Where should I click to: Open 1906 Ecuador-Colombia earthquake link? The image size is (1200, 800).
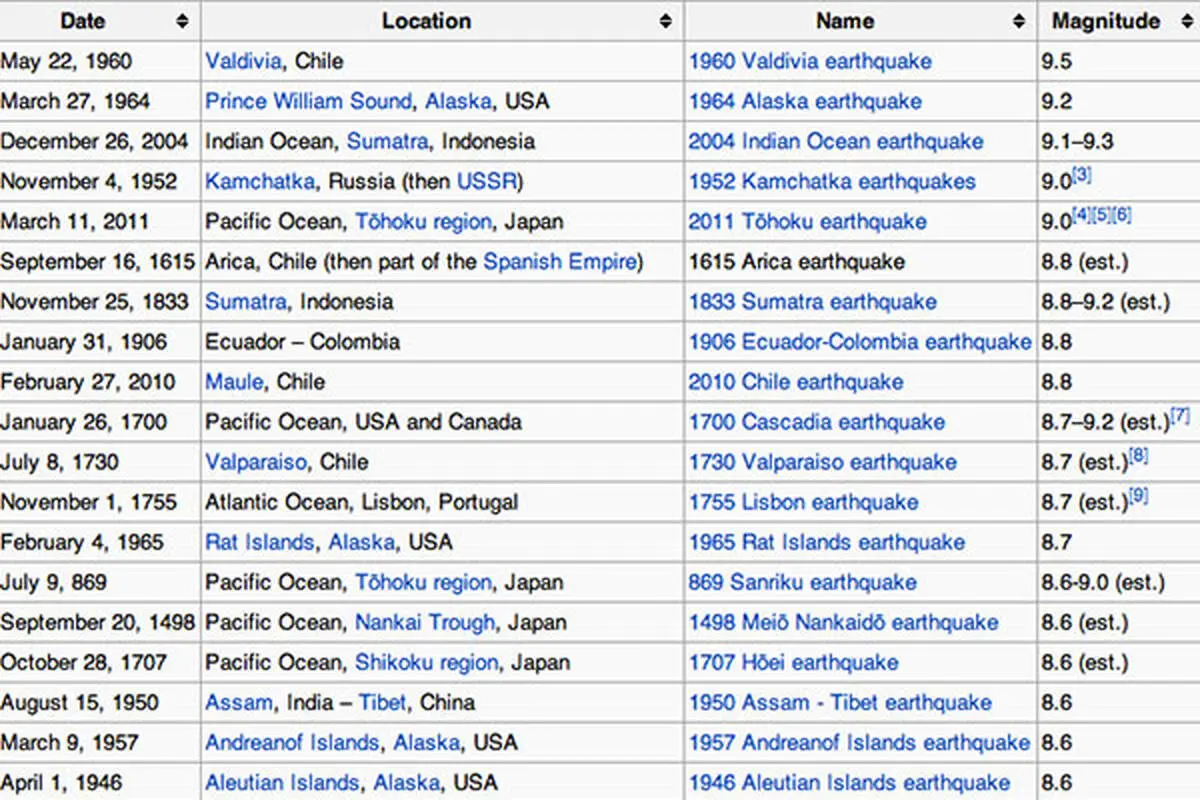(x=860, y=341)
